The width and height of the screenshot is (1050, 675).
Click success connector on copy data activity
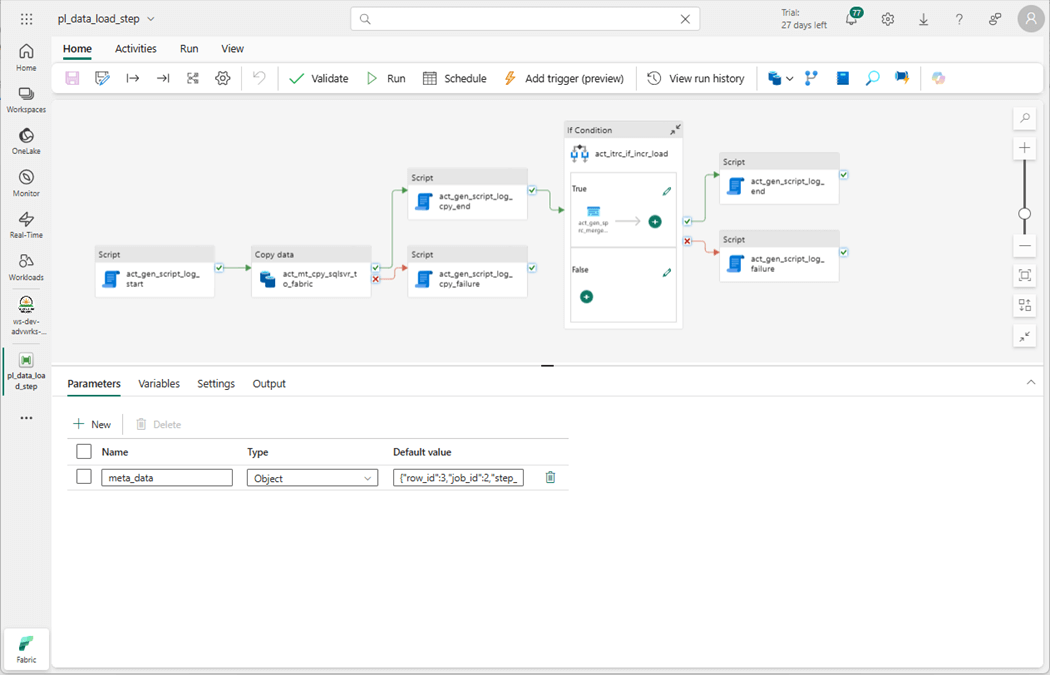(x=376, y=268)
